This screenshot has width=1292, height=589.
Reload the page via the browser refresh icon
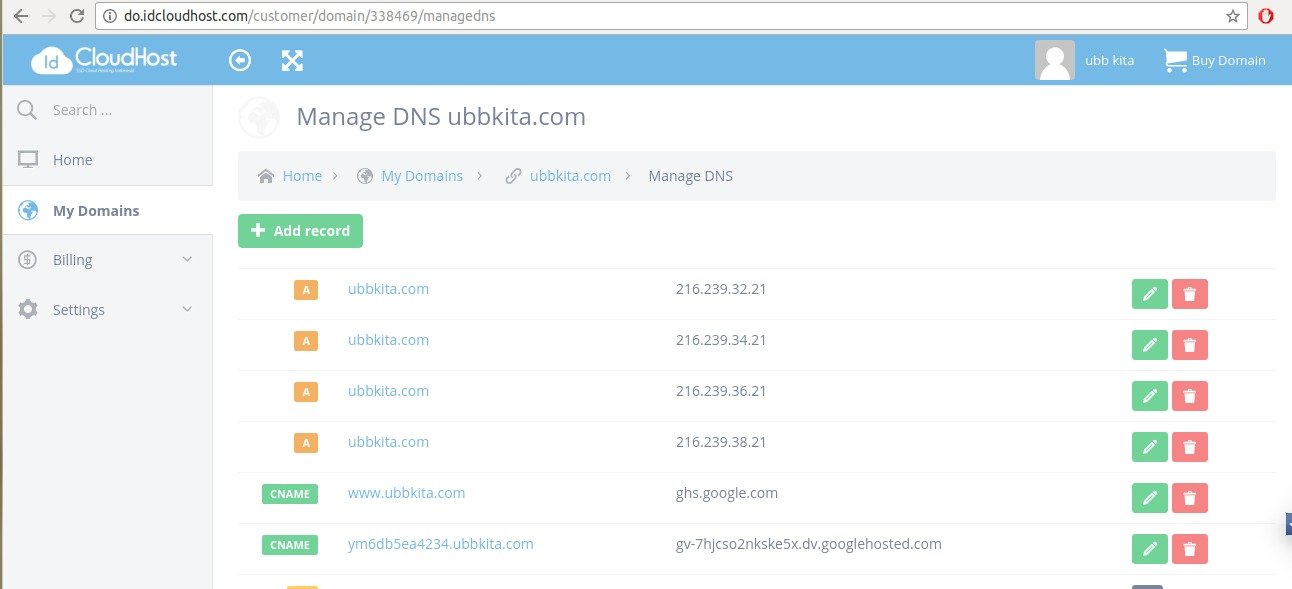pos(76,15)
